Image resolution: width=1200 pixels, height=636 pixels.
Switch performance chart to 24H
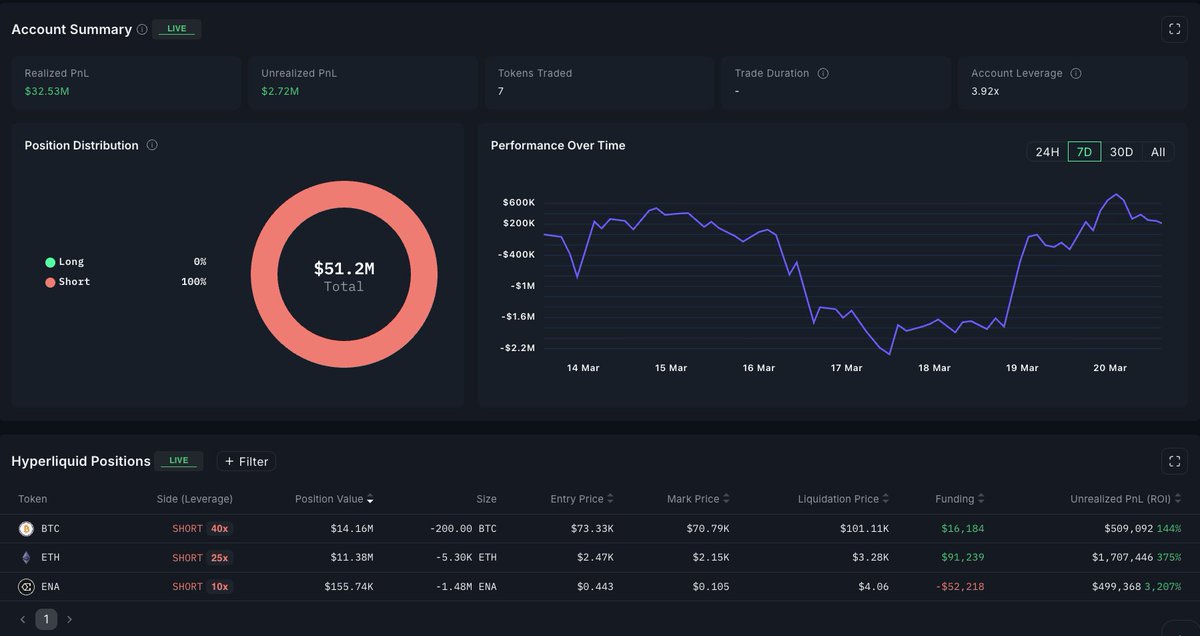[x=1047, y=152]
